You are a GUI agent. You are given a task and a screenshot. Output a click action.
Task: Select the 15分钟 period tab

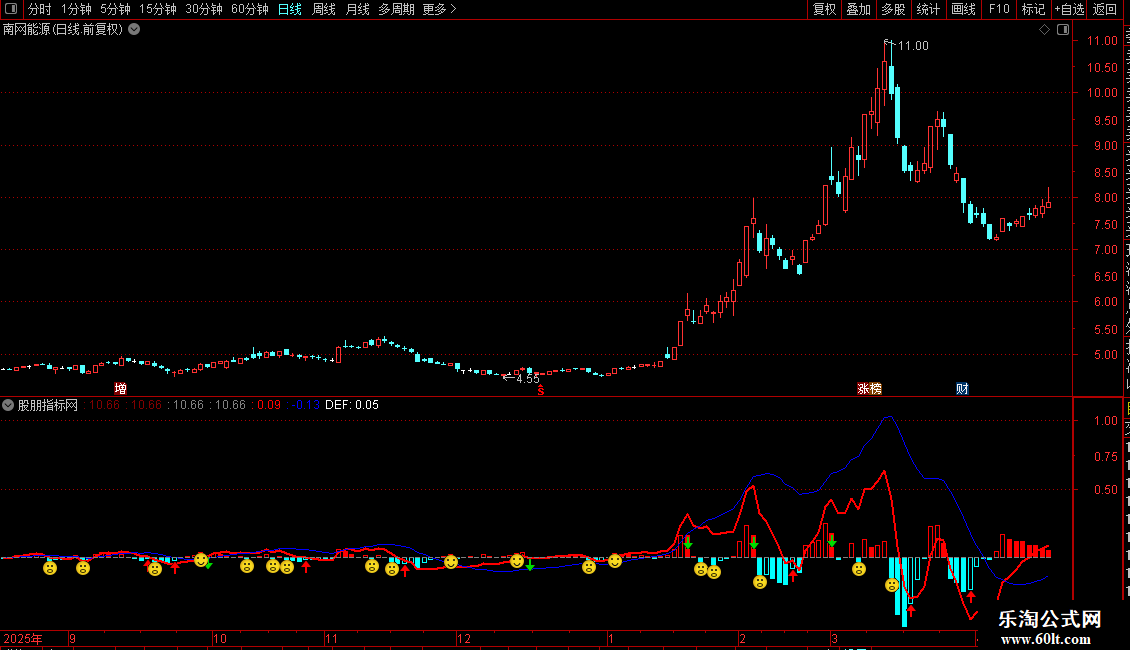pyautogui.click(x=157, y=9)
